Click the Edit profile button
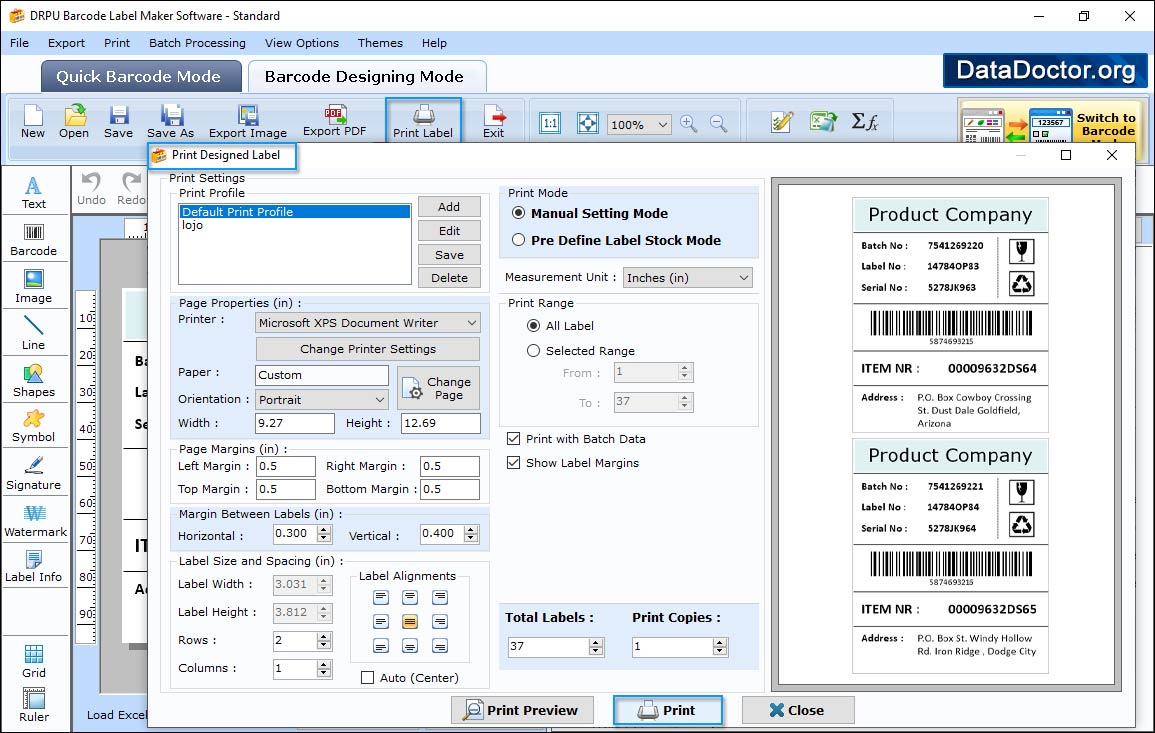 tap(449, 231)
